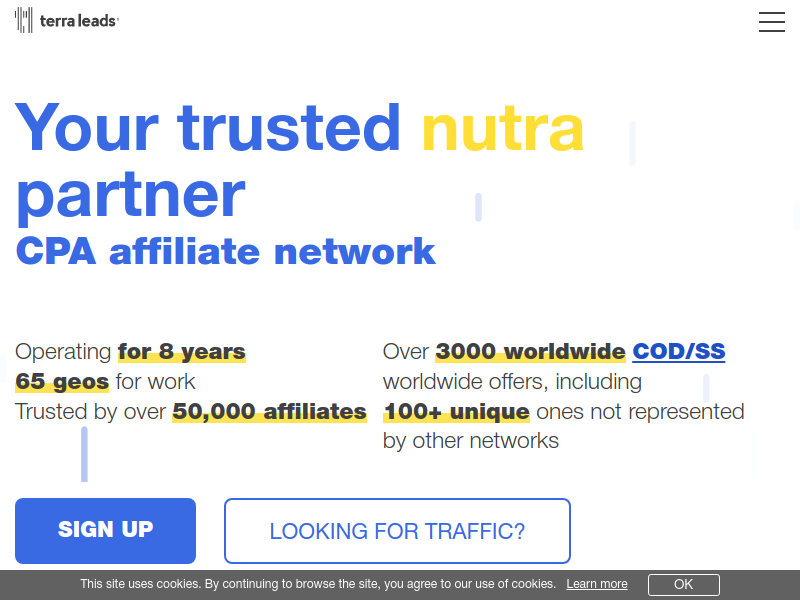Click the terra leads logo
Screen dimensions: 800x600
click(67, 20)
